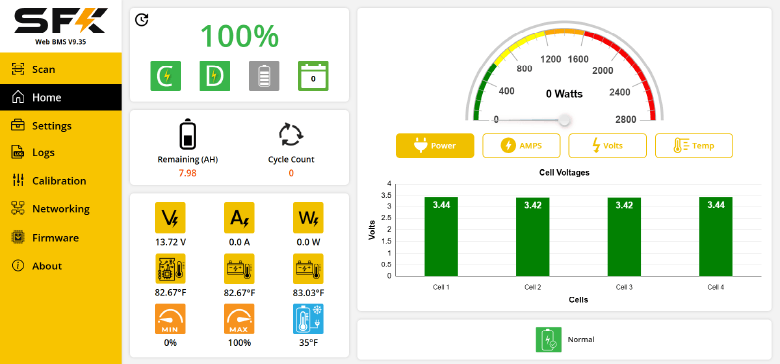Image resolution: width=780 pixels, height=364 pixels.
Task: Click the 0.0 W power reading
Action: click(308, 242)
